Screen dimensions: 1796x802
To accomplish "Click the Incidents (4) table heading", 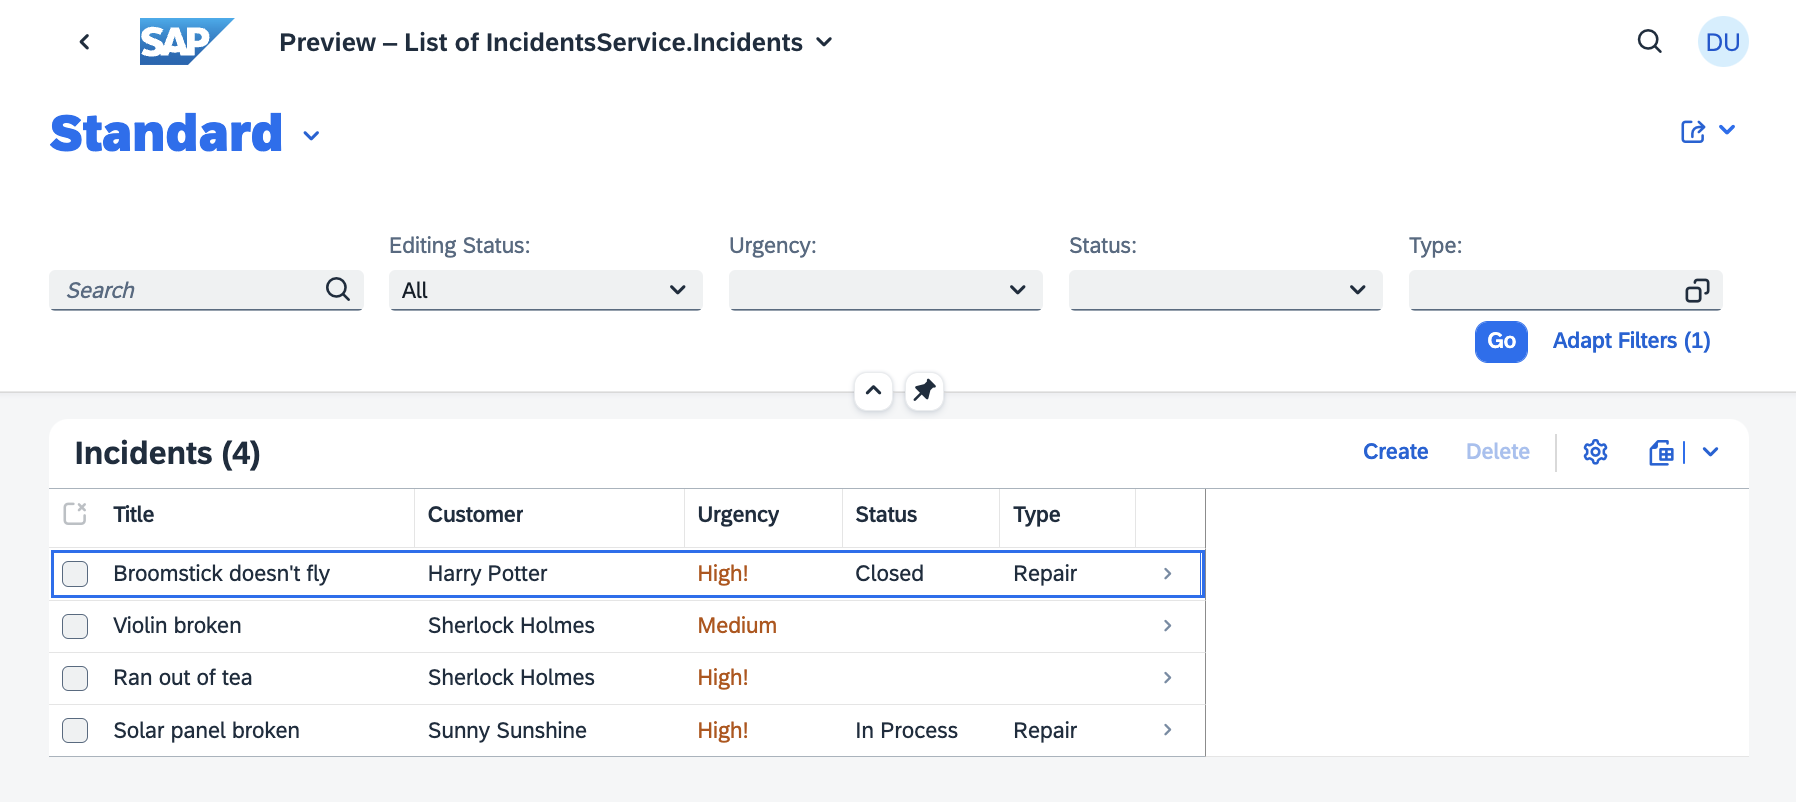I will tap(167, 453).
